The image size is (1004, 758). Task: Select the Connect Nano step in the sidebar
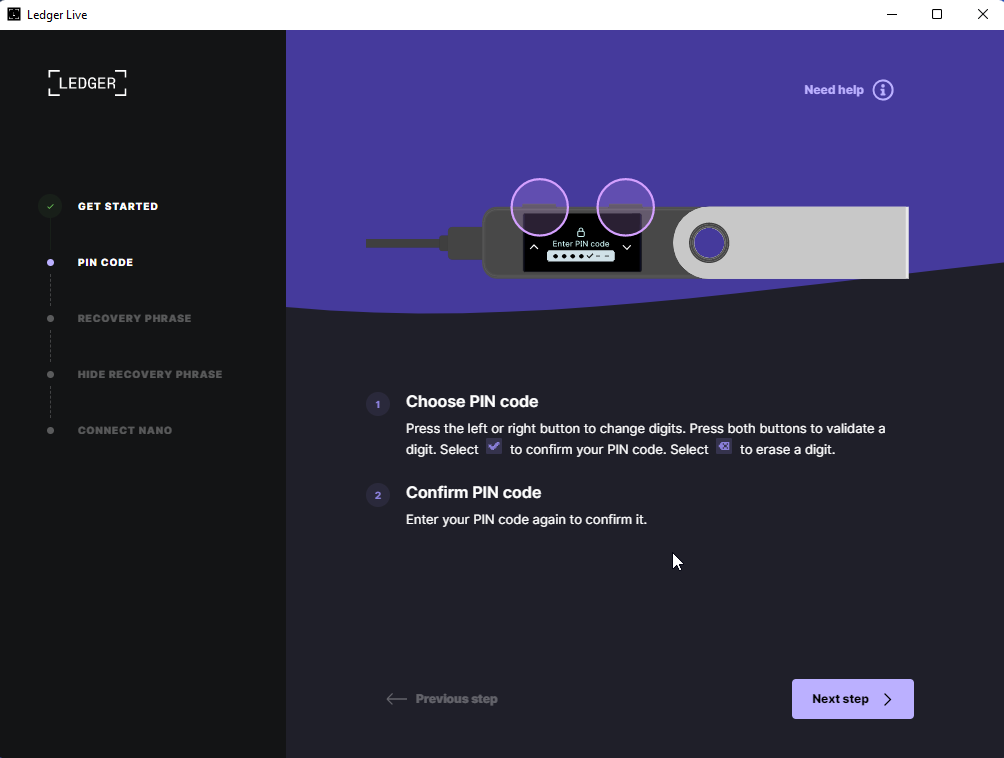125,430
